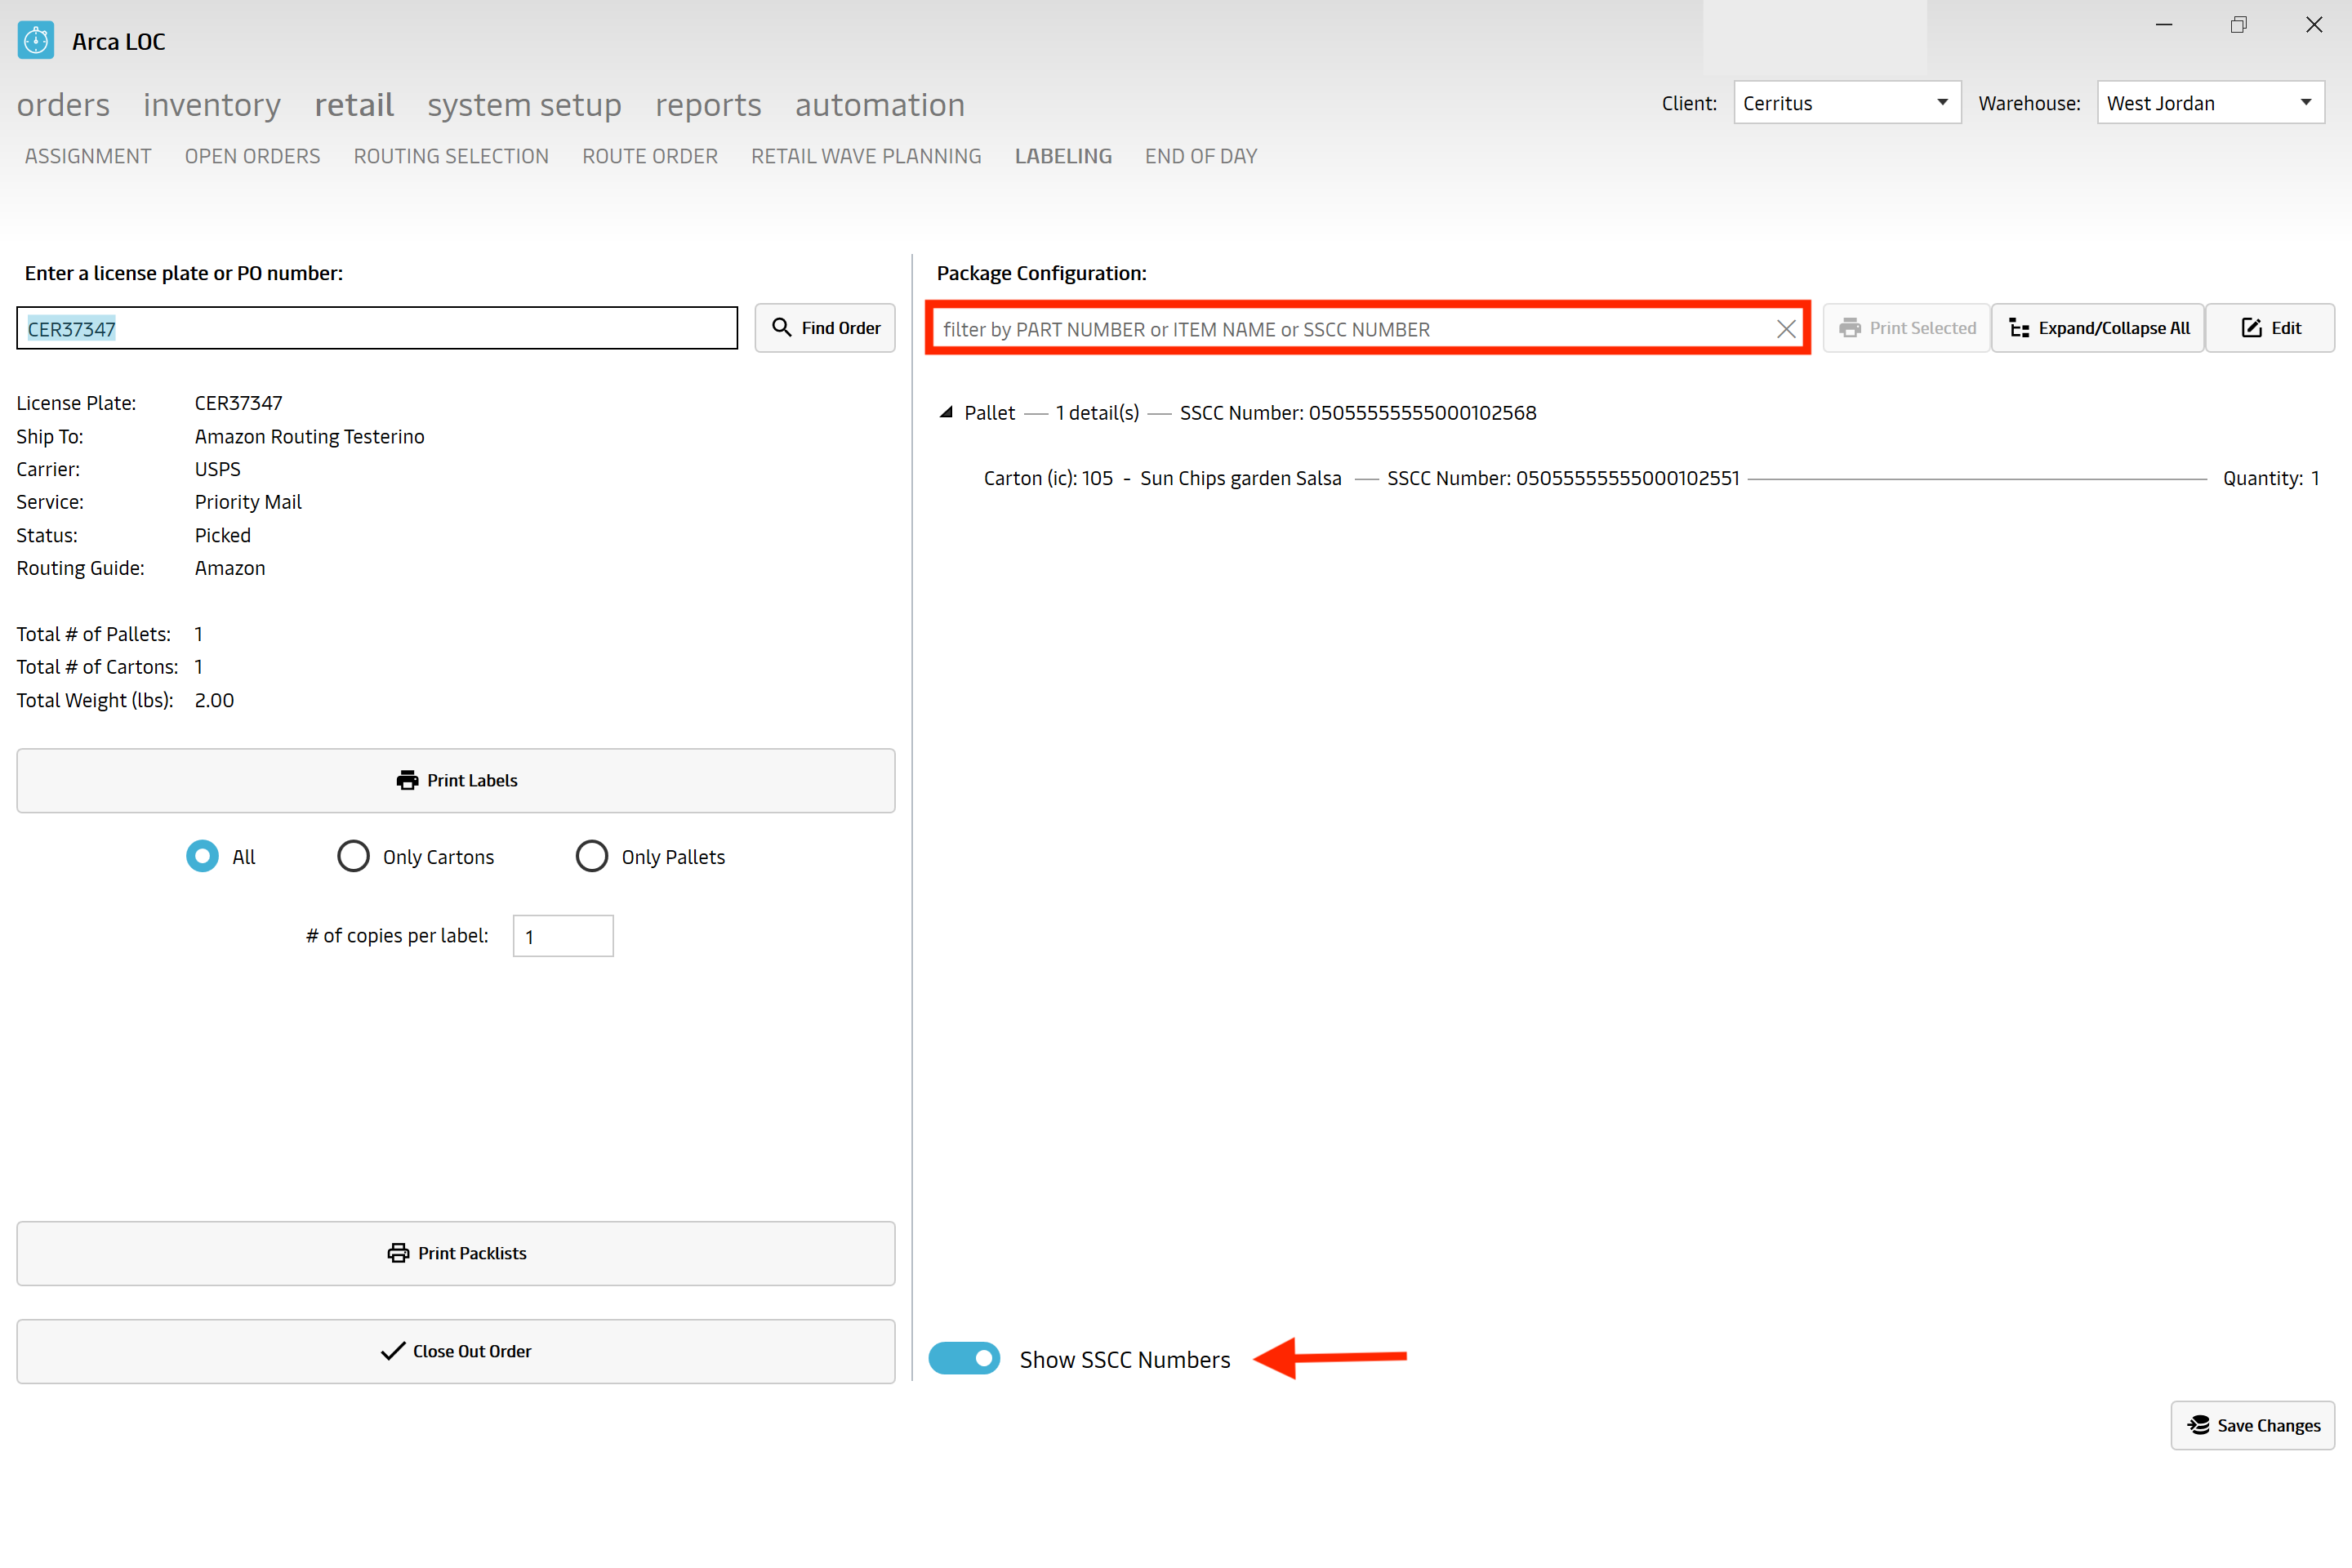Select the Only Cartons radio button
2352x1568 pixels.
pyautogui.click(x=353, y=856)
